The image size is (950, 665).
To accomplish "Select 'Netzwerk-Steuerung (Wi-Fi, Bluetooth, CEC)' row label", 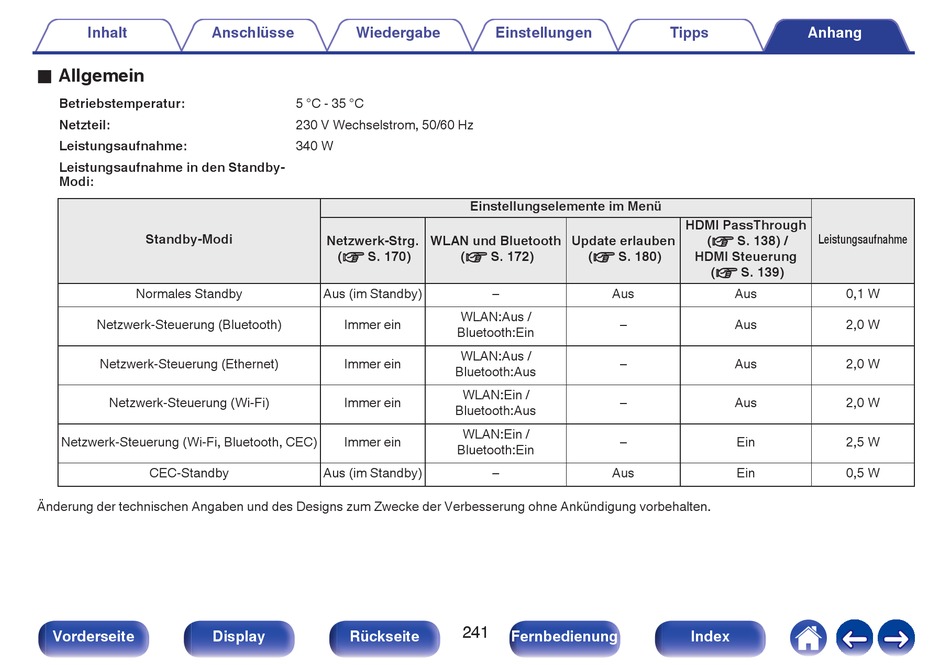I will (189, 442).
